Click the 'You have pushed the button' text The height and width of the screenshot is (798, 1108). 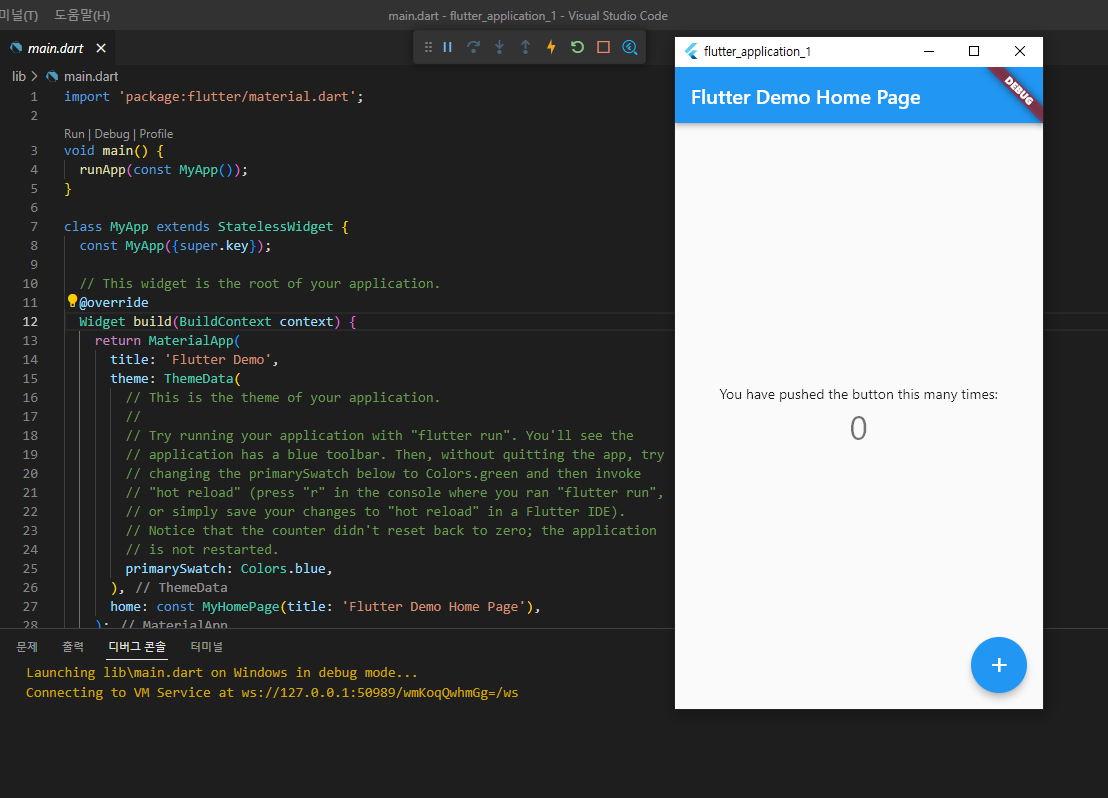click(859, 394)
